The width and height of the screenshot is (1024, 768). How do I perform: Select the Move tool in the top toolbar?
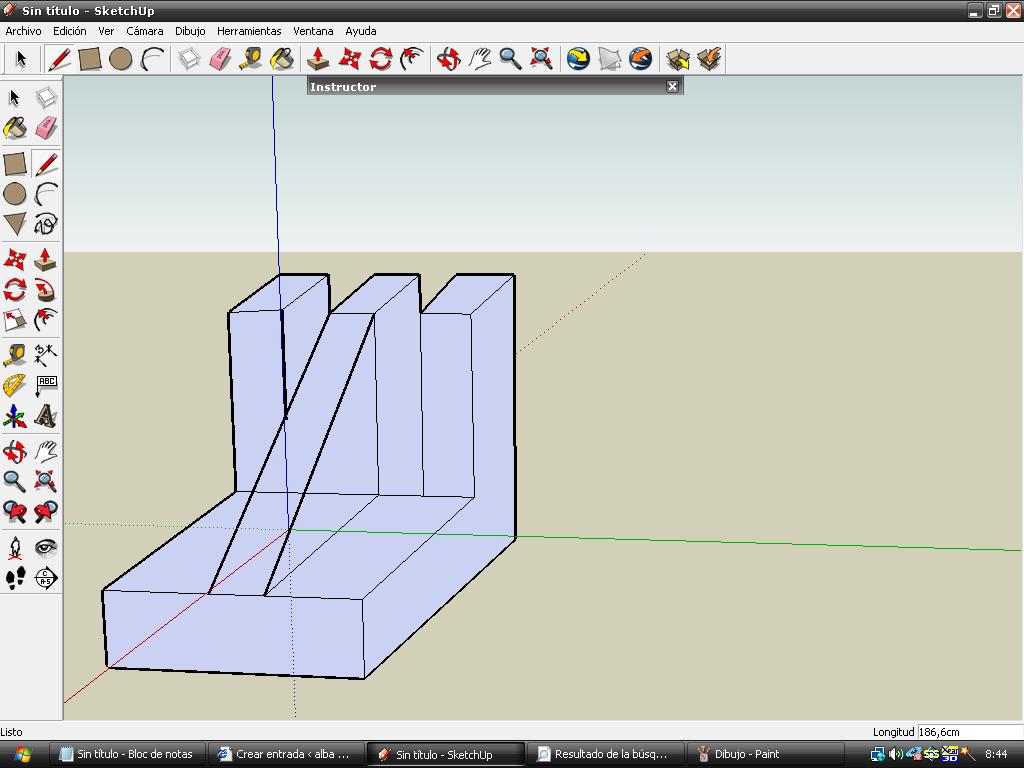click(x=349, y=59)
